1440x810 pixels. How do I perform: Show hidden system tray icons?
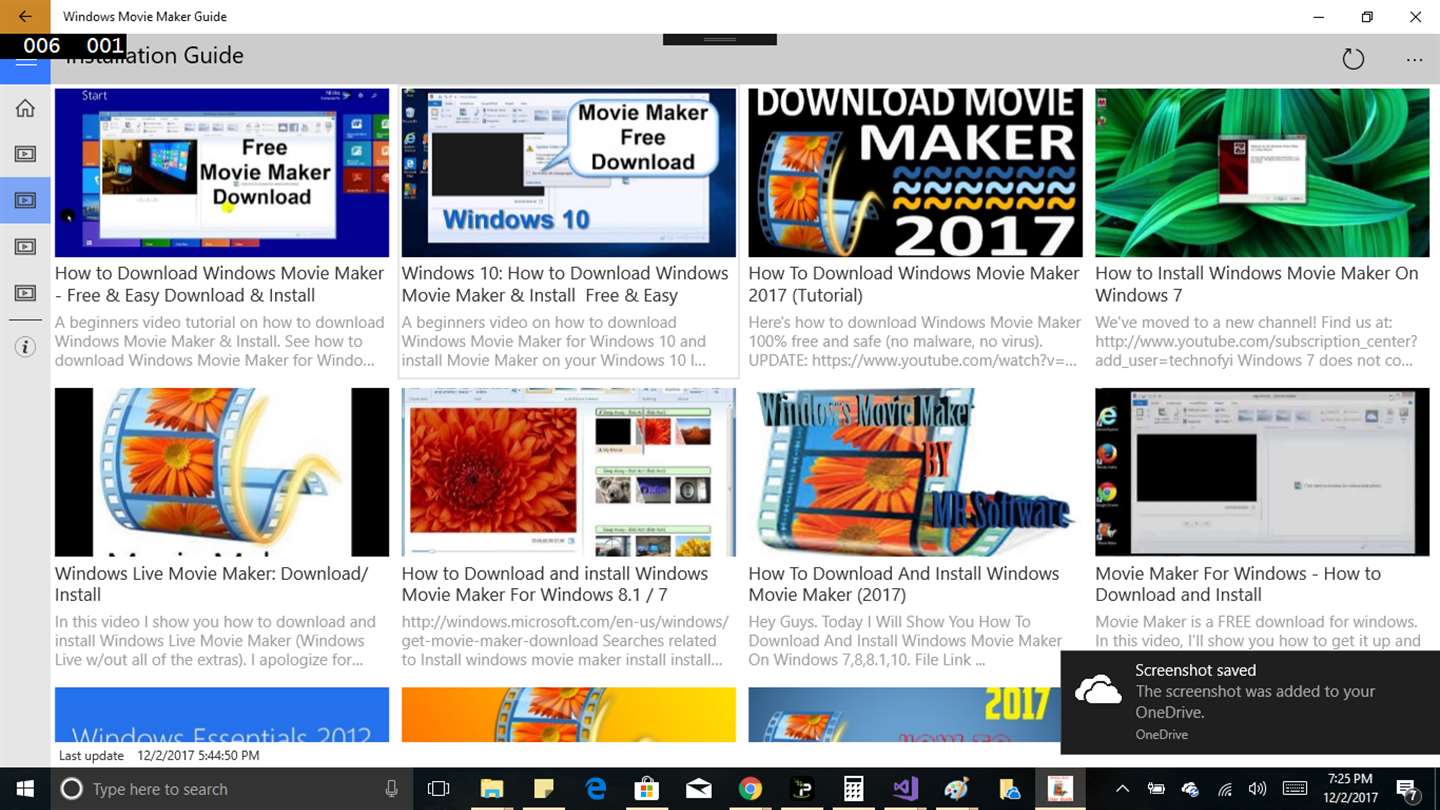1122,789
